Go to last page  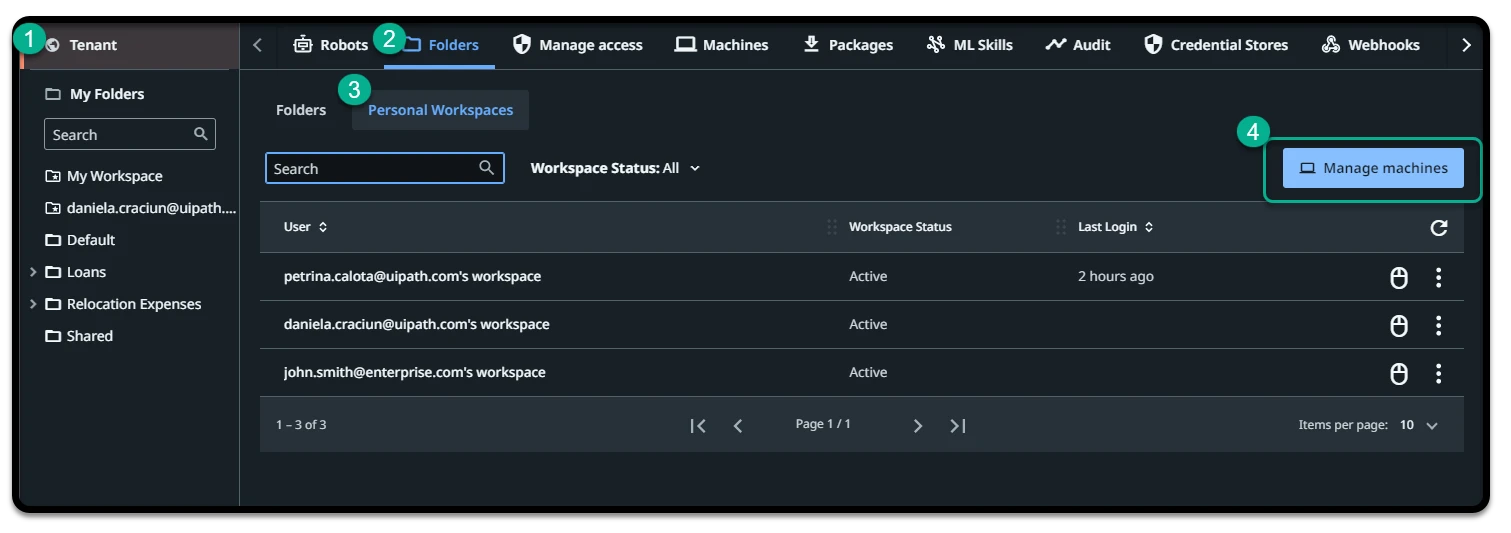coord(958,426)
